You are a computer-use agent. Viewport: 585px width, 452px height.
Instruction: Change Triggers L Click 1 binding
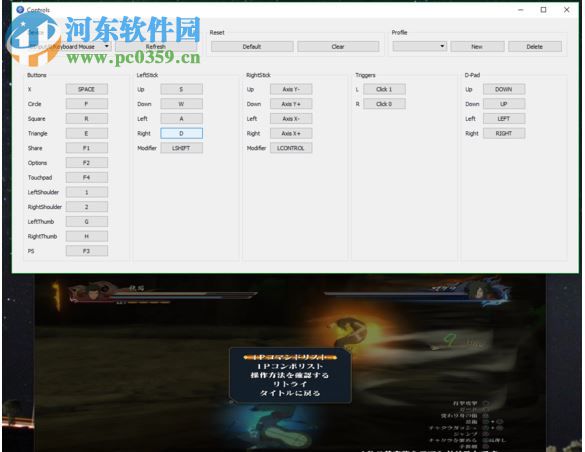pyautogui.click(x=384, y=89)
